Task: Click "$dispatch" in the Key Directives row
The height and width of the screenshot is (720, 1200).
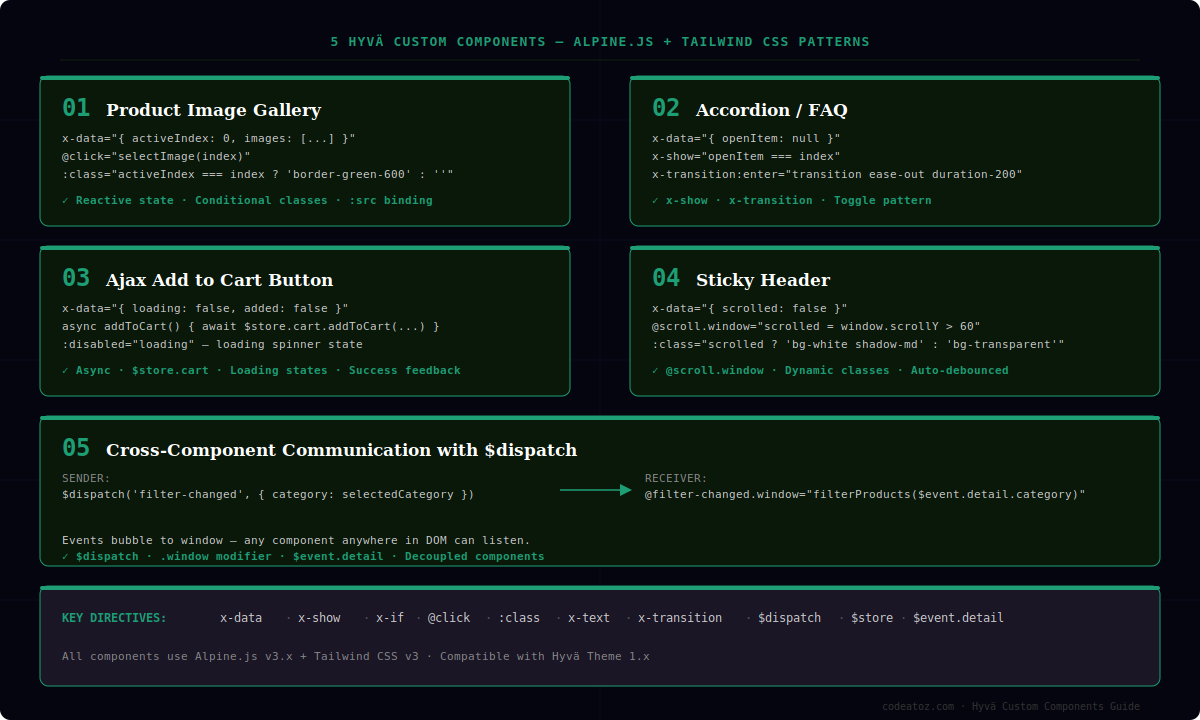Action: pos(790,618)
